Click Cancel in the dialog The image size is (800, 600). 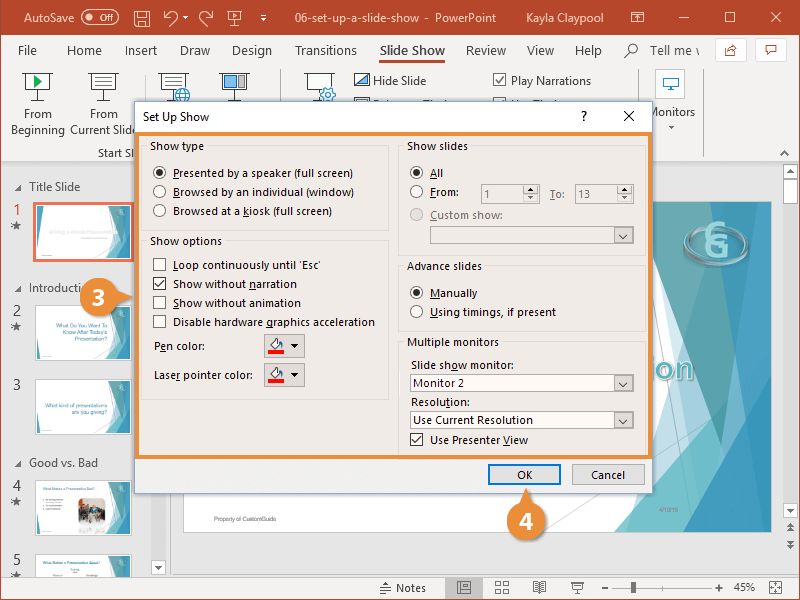tap(608, 475)
